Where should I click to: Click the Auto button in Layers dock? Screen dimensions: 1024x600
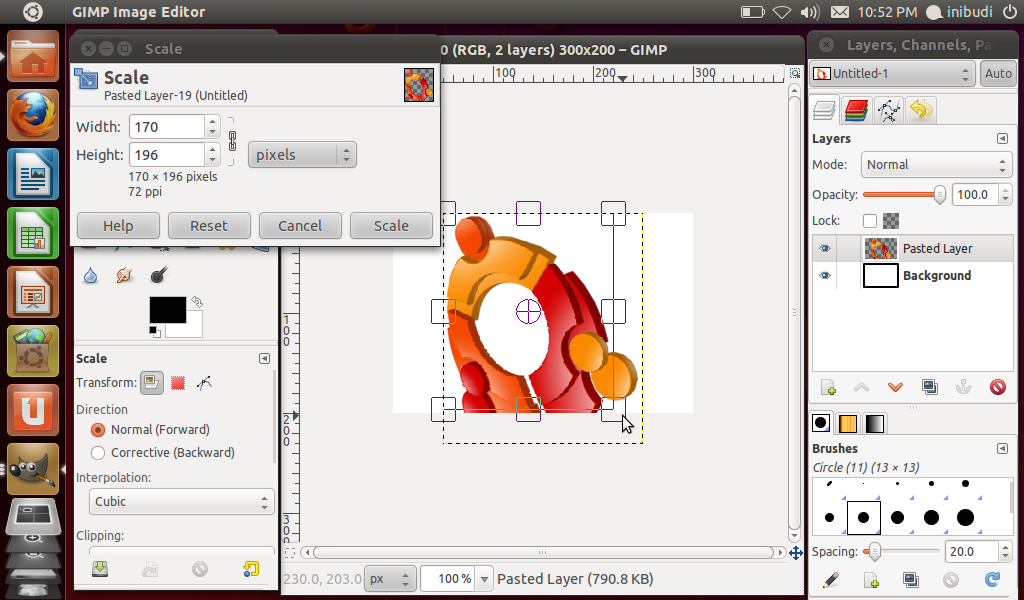tap(998, 74)
